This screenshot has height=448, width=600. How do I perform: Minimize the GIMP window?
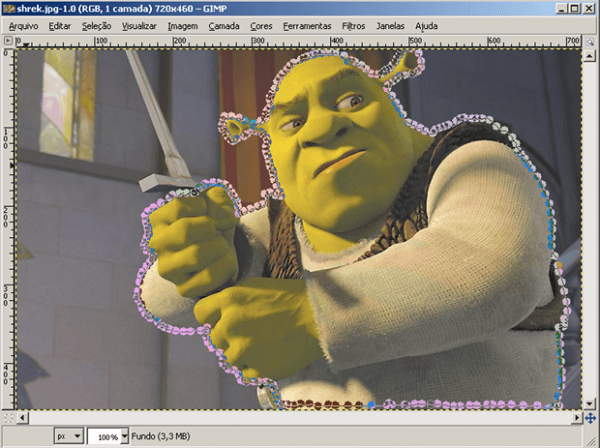(561, 8)
